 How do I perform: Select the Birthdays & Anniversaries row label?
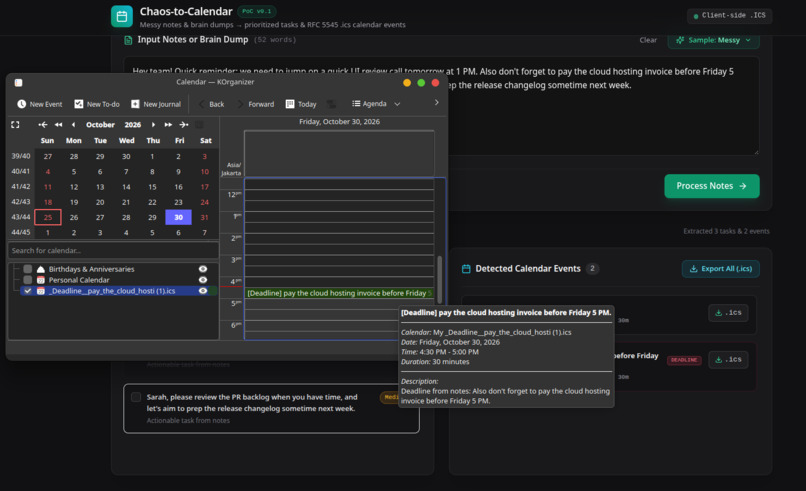point(91,269)
